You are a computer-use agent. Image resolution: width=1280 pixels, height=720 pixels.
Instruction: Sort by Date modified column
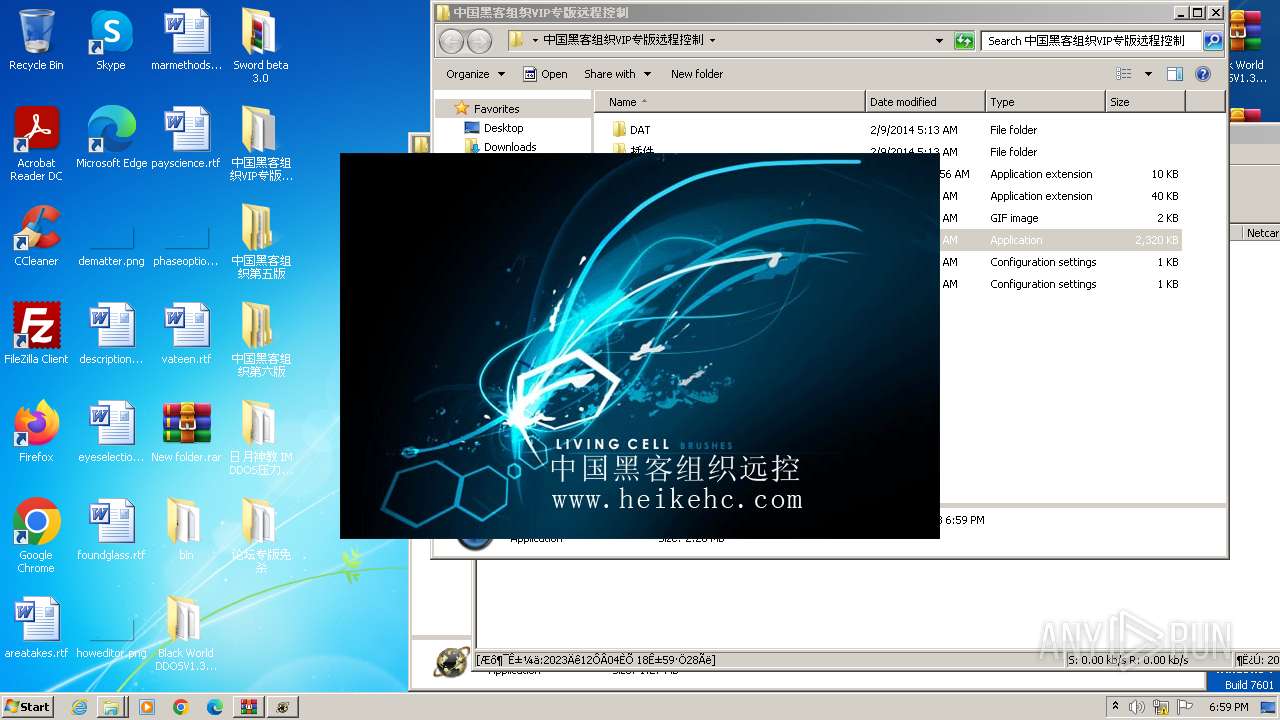coord(925,102)
